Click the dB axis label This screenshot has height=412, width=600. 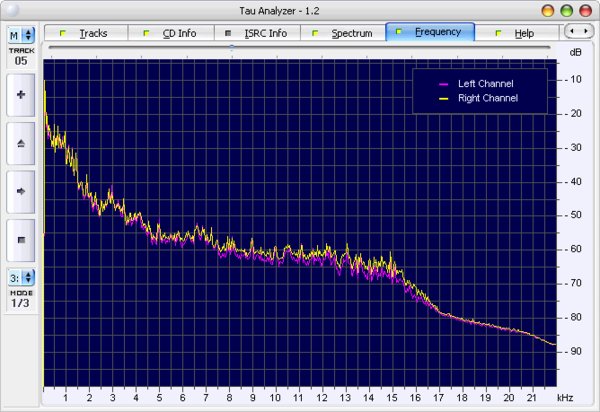(575, 52)
